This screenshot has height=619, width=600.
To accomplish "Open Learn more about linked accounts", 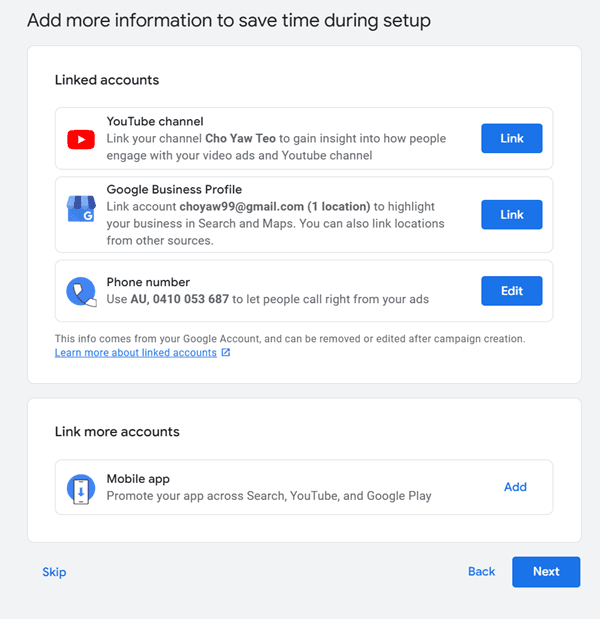I will tap(136, 353).
